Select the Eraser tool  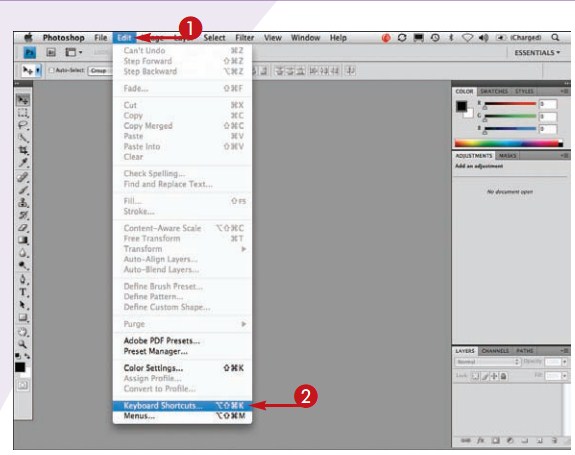click(23, 228)
